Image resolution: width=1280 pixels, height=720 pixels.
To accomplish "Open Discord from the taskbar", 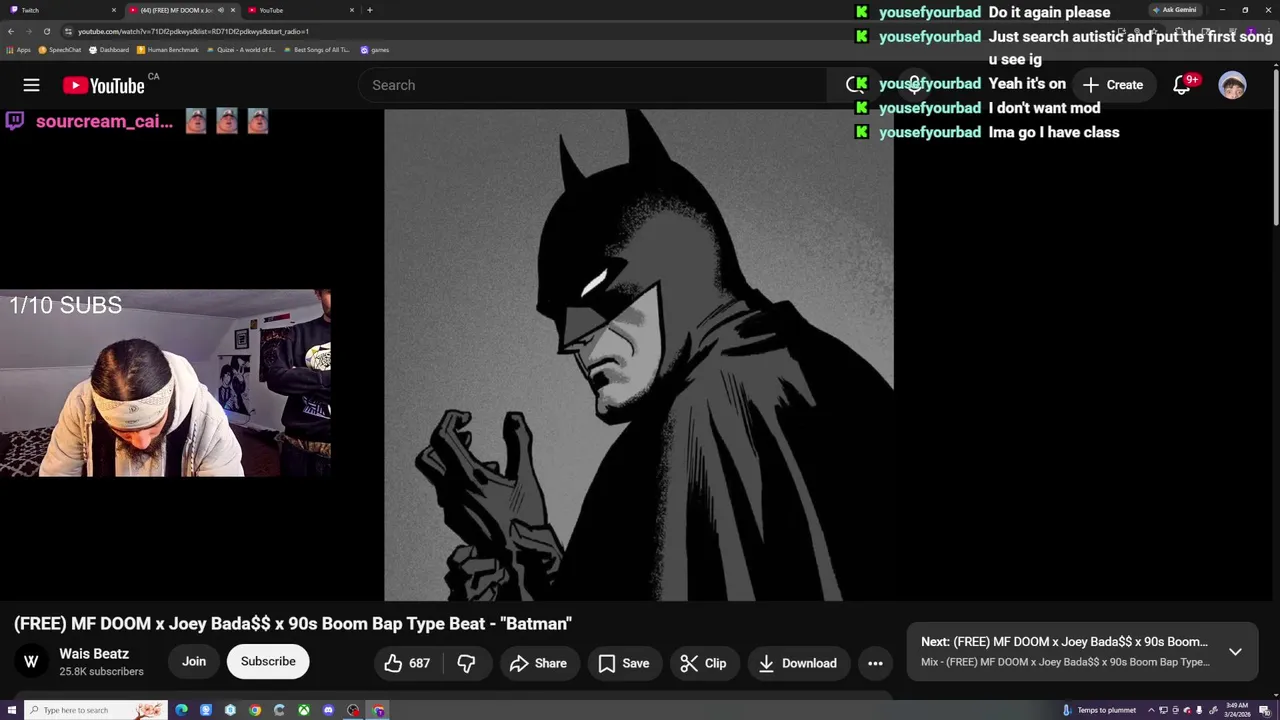I will click(x=328, y=710).
